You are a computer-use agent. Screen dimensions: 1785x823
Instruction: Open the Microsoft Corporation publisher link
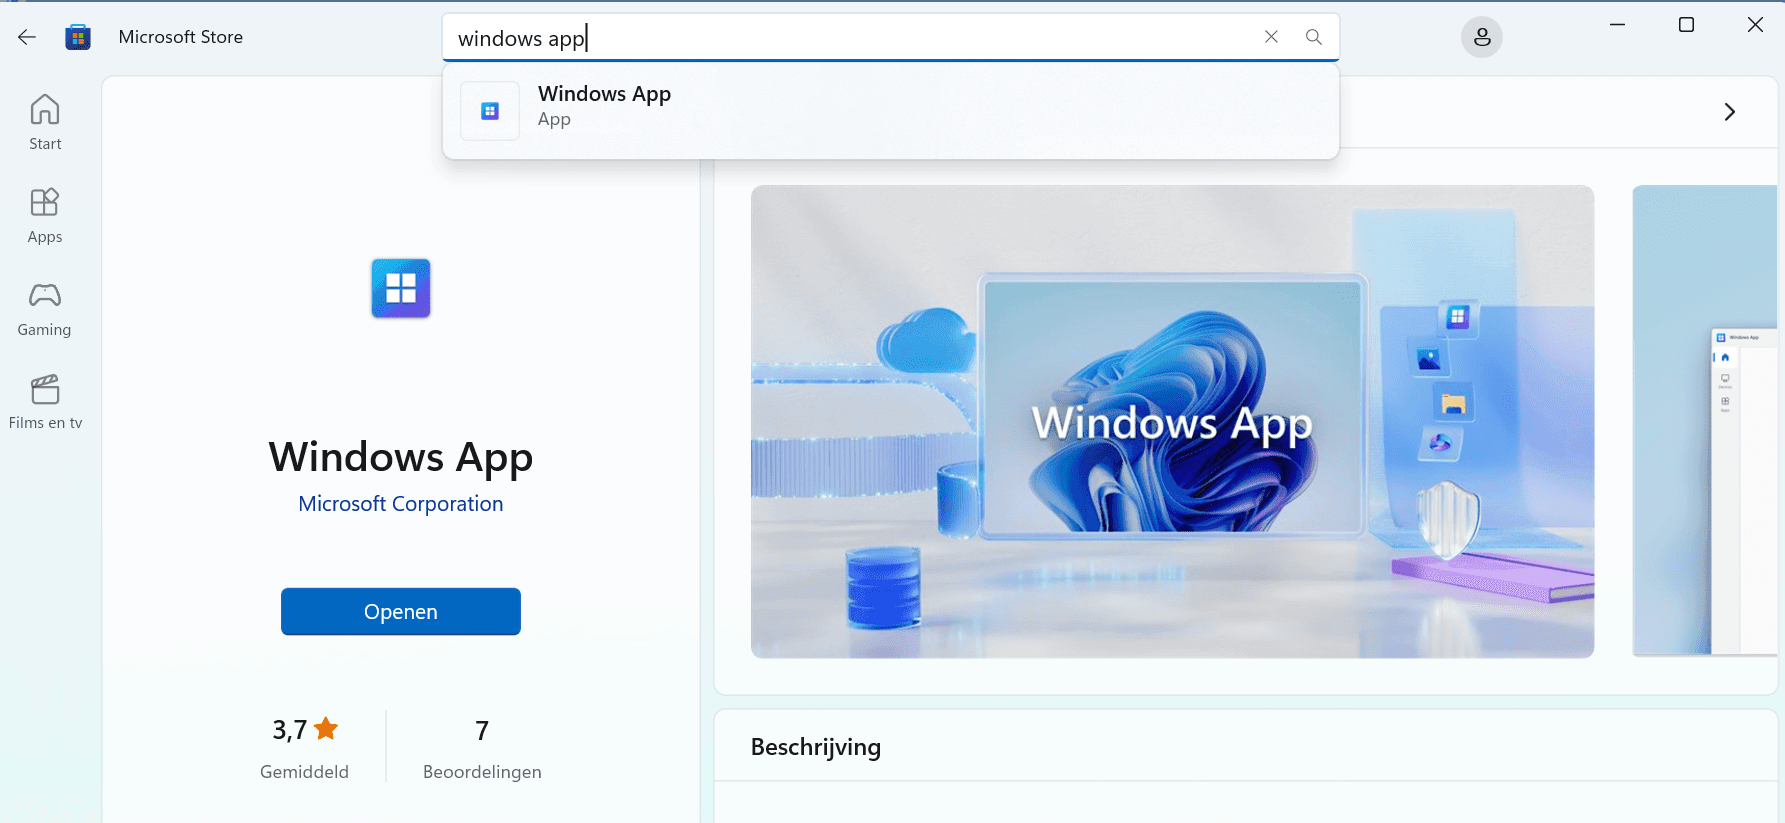pyautogui.click(x=400, y=504)
